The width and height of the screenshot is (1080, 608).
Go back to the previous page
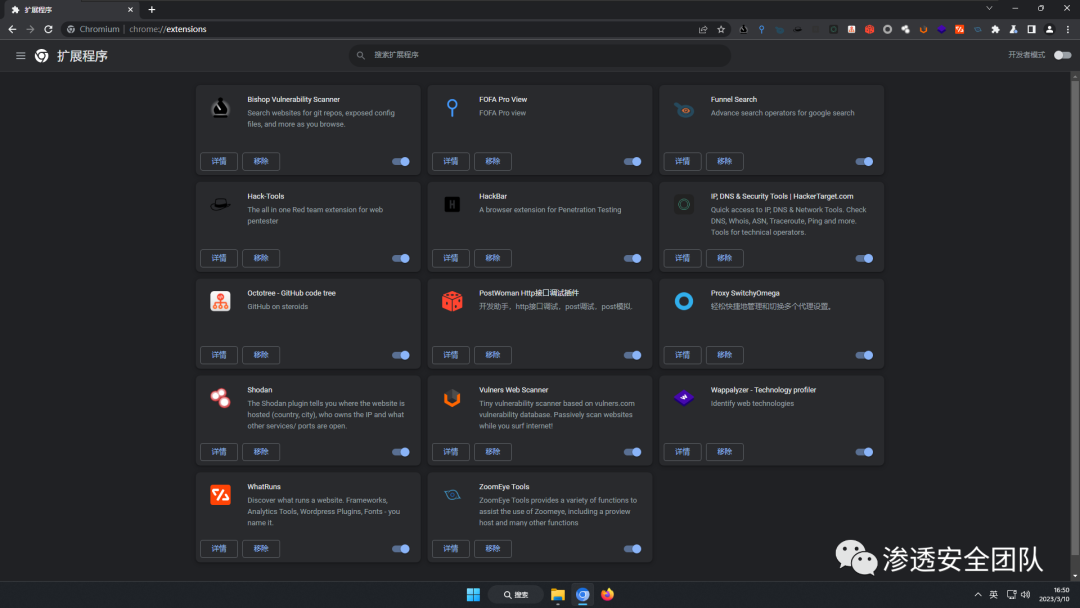(x=12, y=30)
